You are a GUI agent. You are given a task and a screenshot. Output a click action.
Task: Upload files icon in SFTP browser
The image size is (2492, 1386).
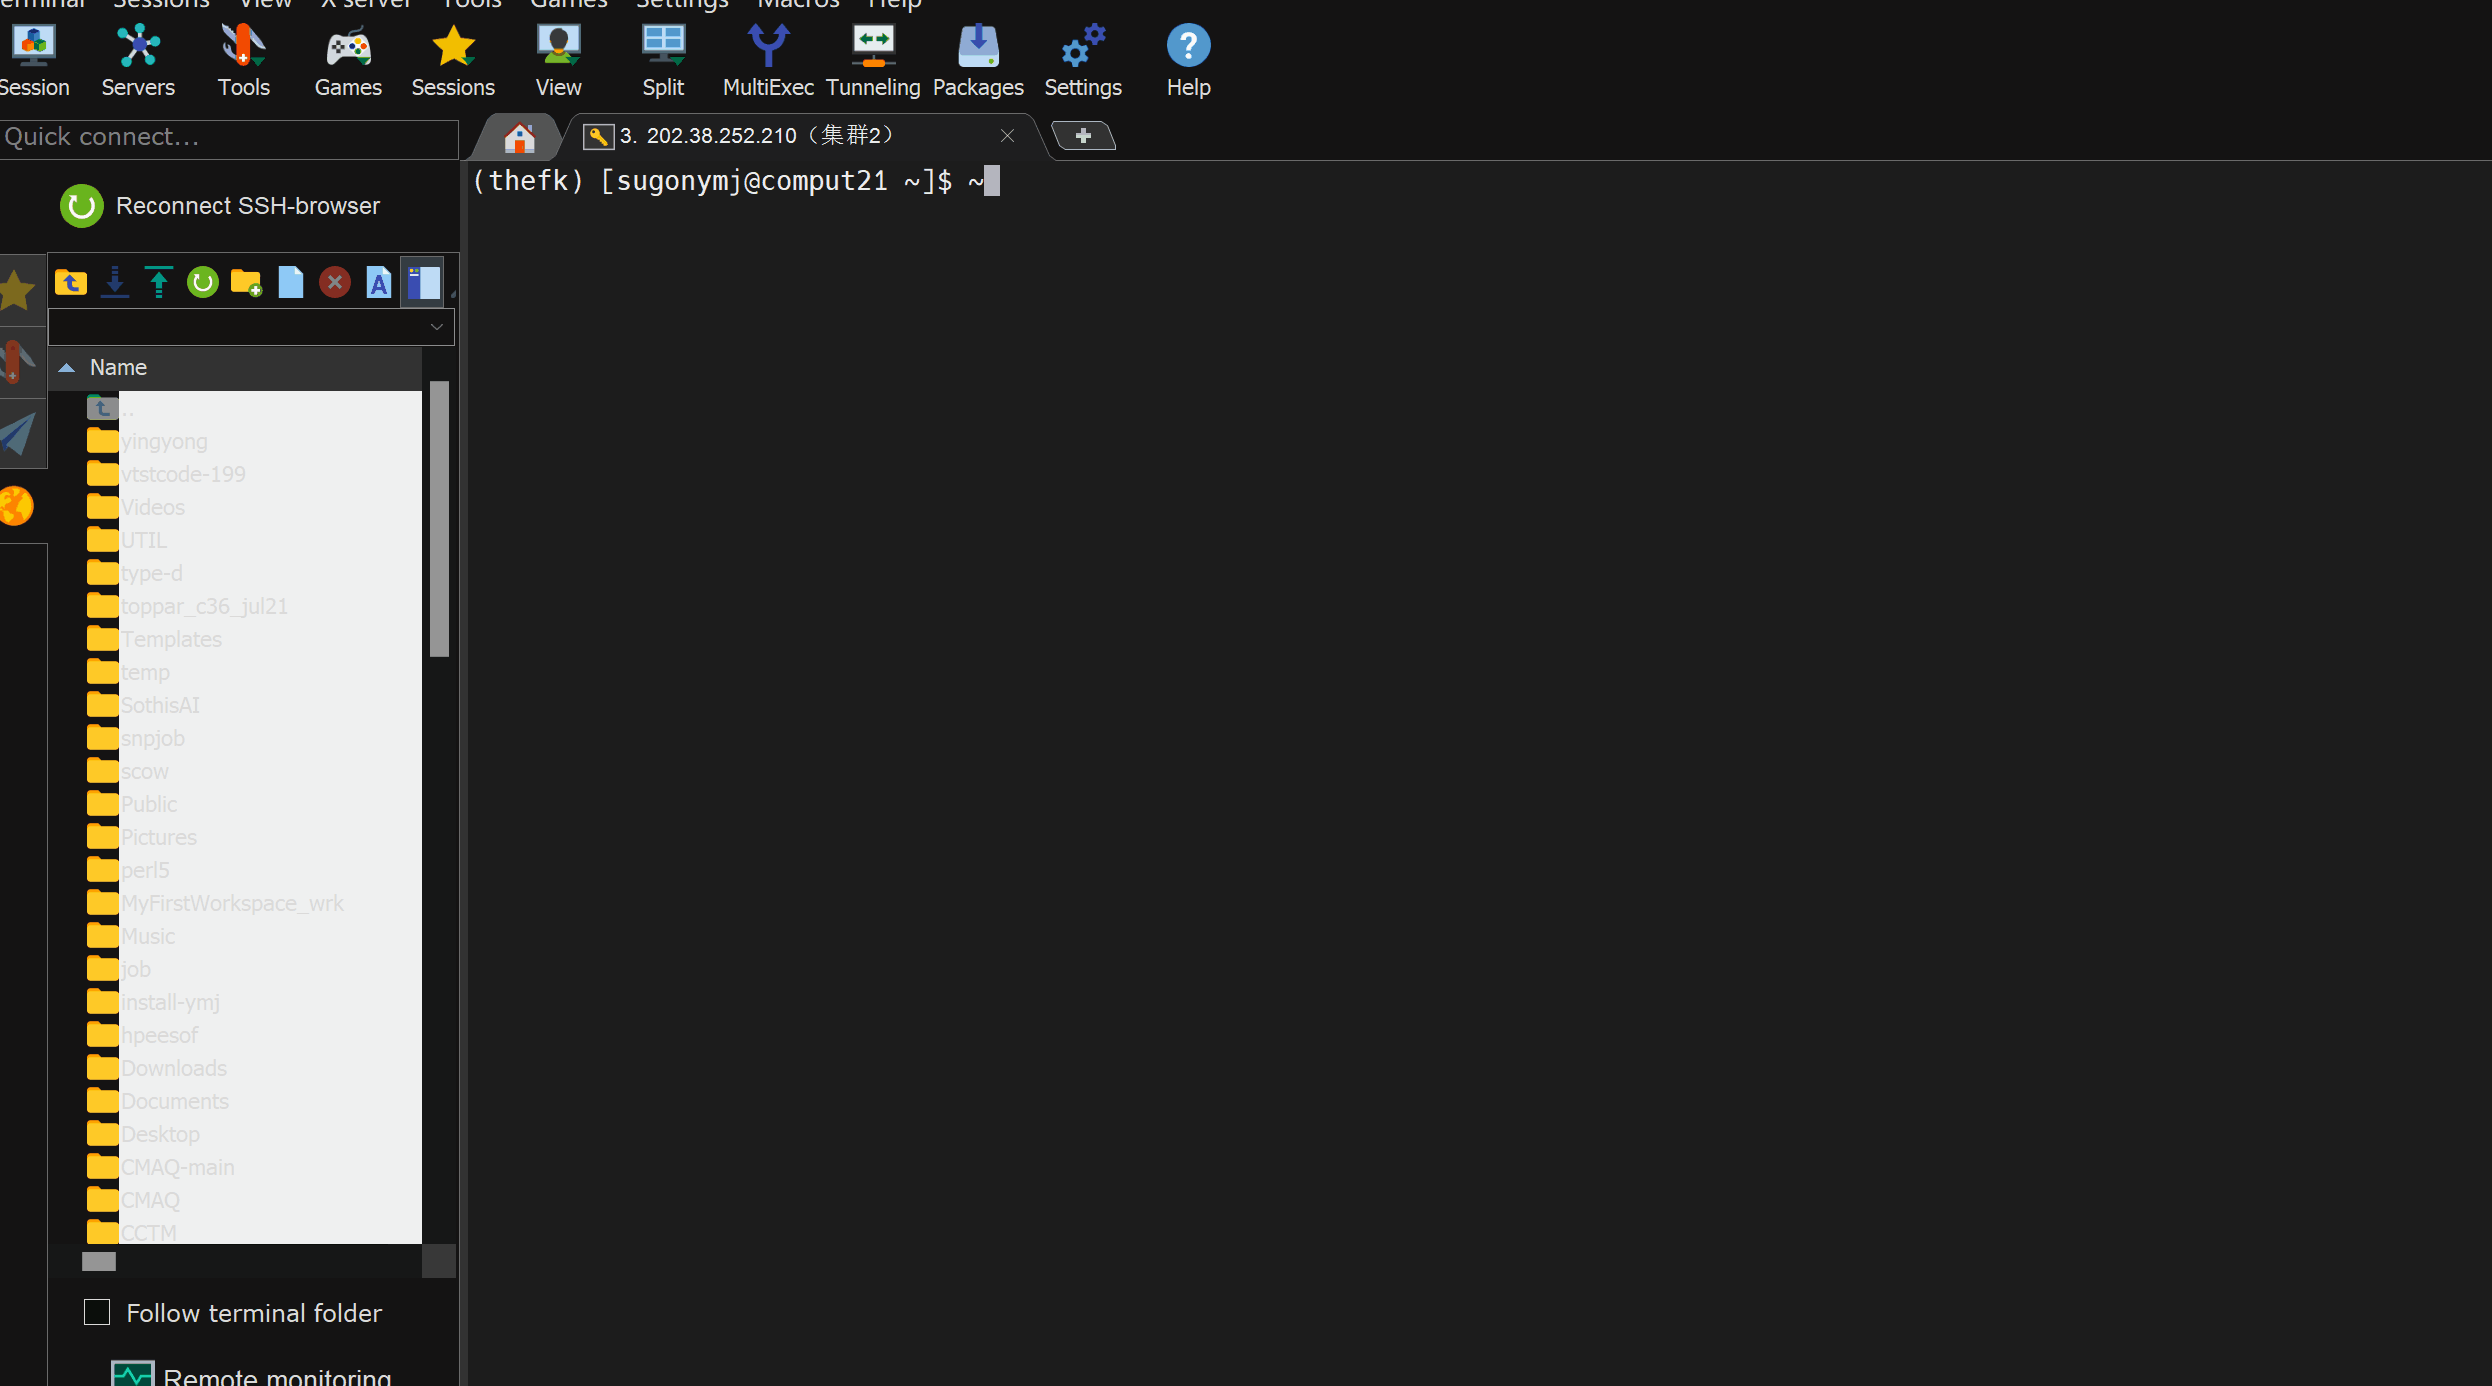pyautogui.click(x=158, y=283)
